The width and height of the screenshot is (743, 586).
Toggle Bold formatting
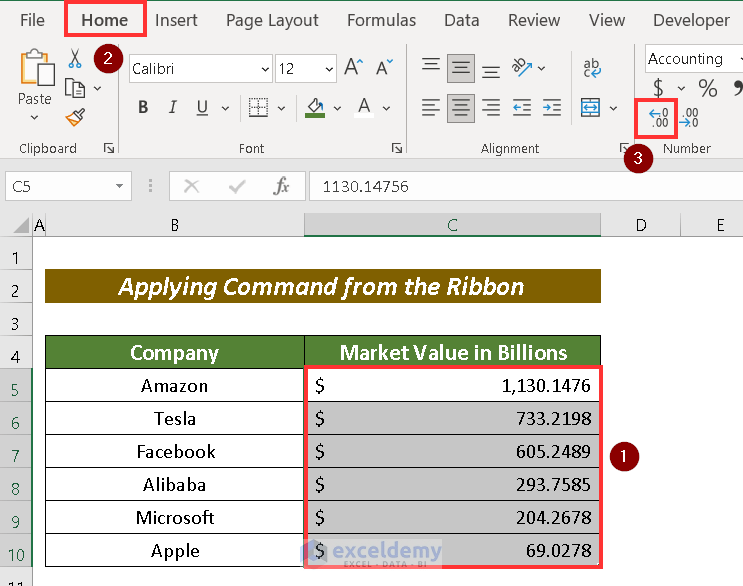click(x=143, y=108)
